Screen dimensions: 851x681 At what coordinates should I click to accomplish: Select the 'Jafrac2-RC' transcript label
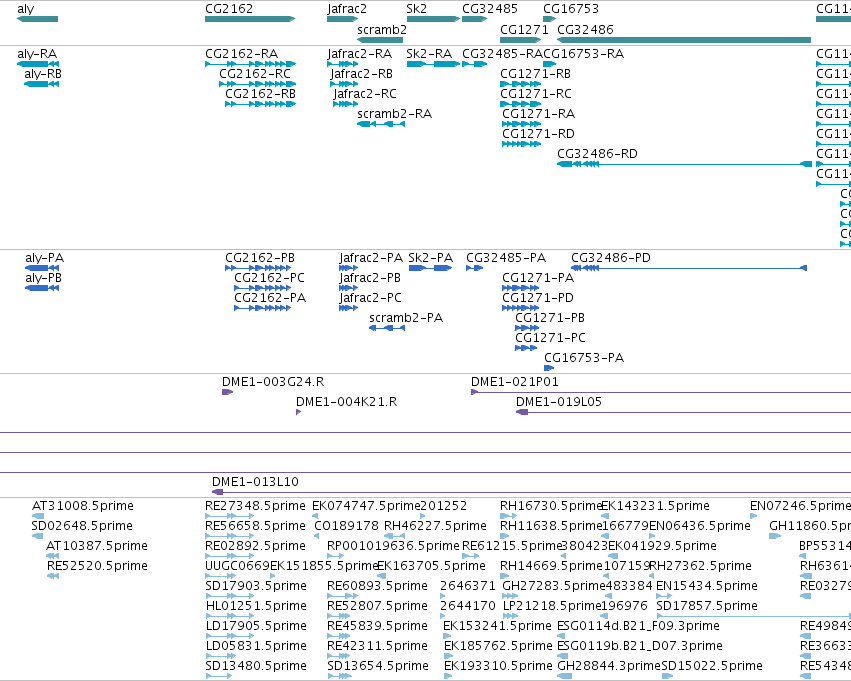pyautogui.click(x=365, y=94)
